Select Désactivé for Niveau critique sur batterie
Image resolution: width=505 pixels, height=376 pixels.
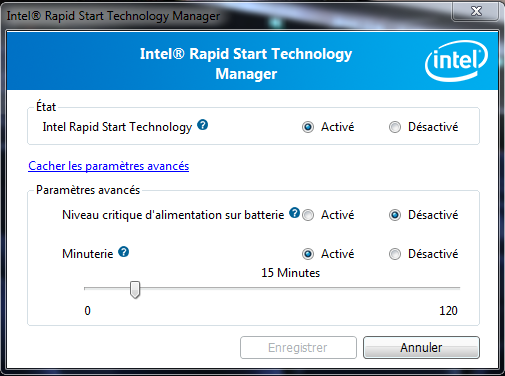coord(395,215)
